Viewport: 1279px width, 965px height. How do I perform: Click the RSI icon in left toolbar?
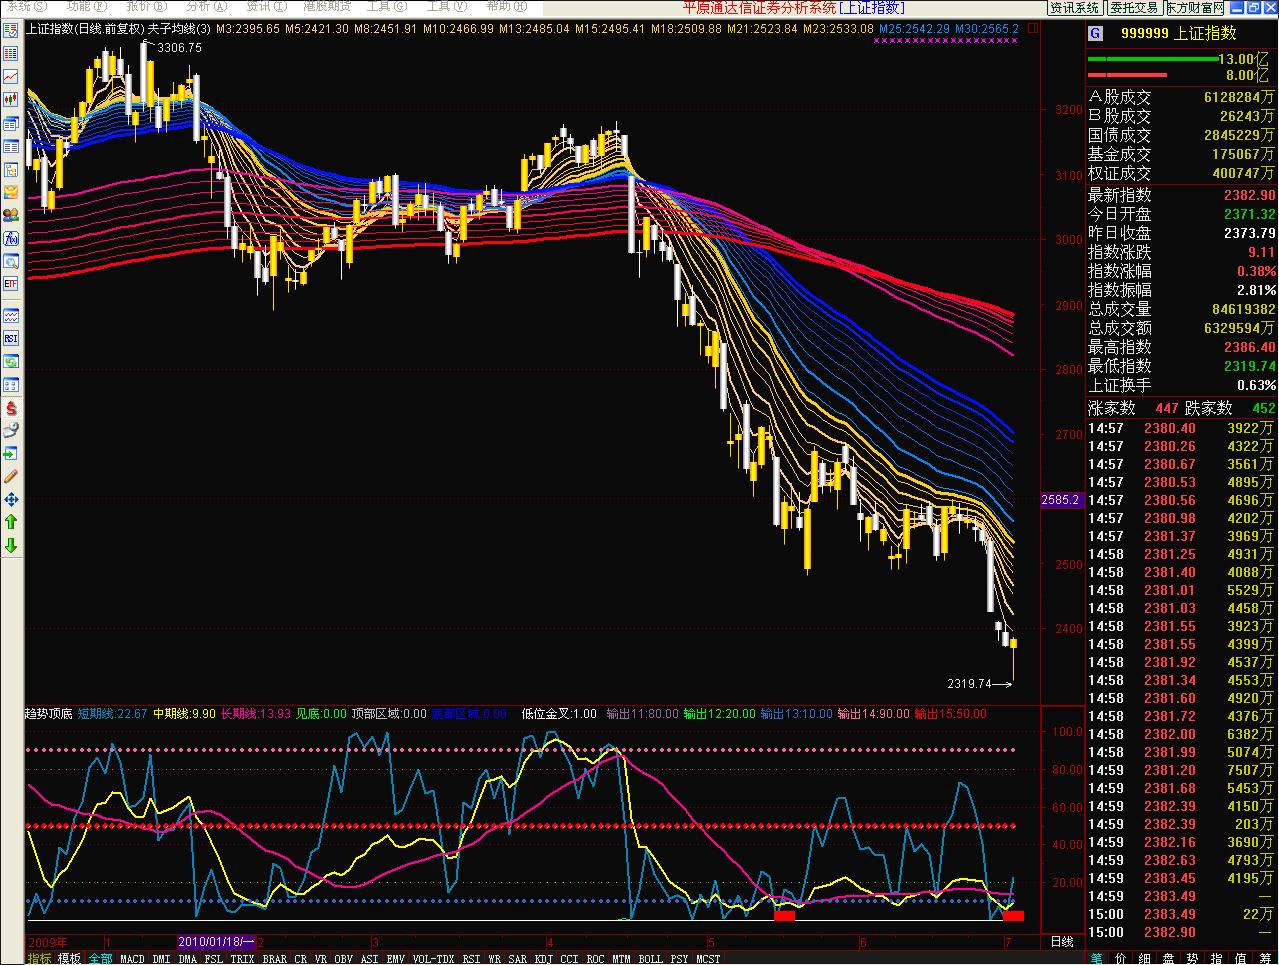click(11, 338)
